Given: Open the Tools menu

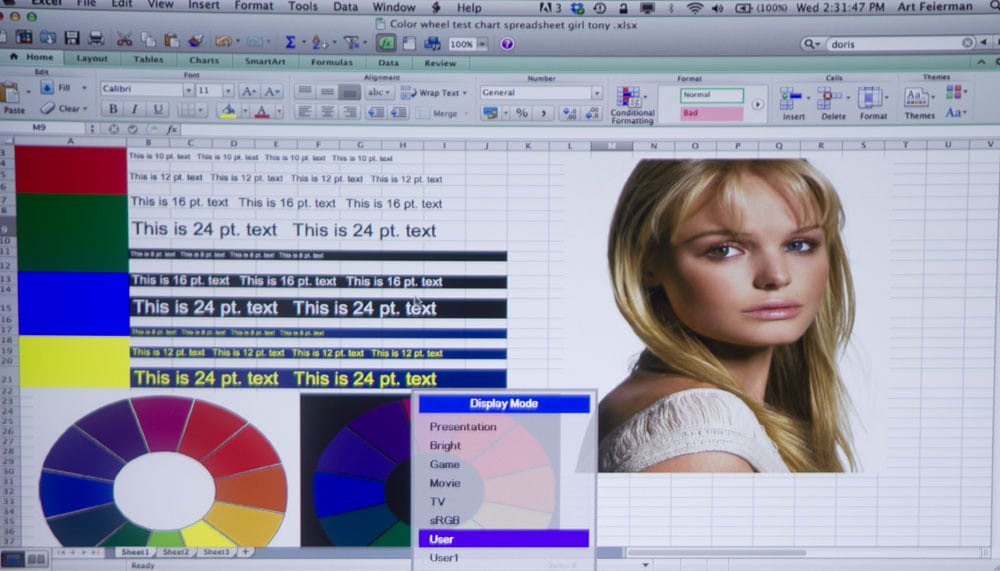Looking at the screenshot, I should [302, 6].
